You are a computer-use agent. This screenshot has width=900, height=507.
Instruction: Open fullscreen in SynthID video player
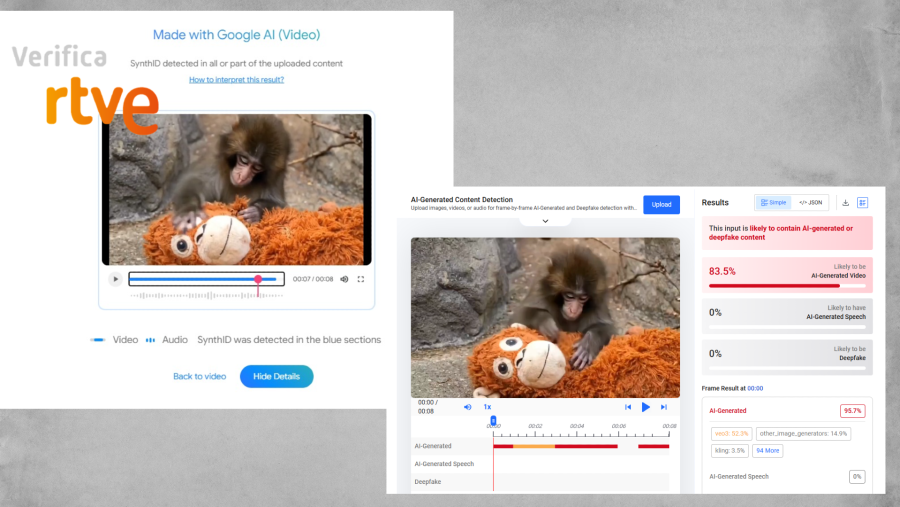(361, 279)
